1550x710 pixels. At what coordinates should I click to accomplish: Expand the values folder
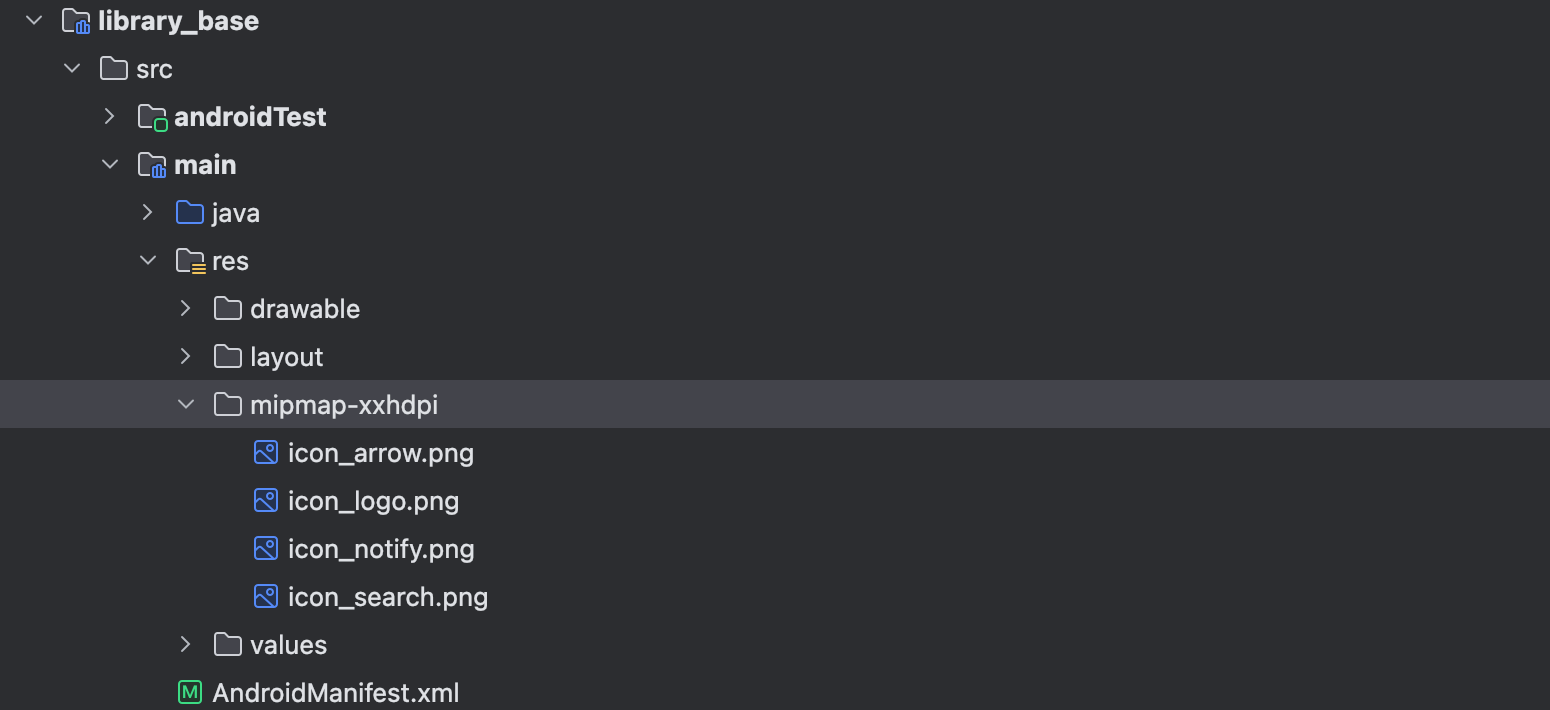pyautogui.click(x=186, y=644)
